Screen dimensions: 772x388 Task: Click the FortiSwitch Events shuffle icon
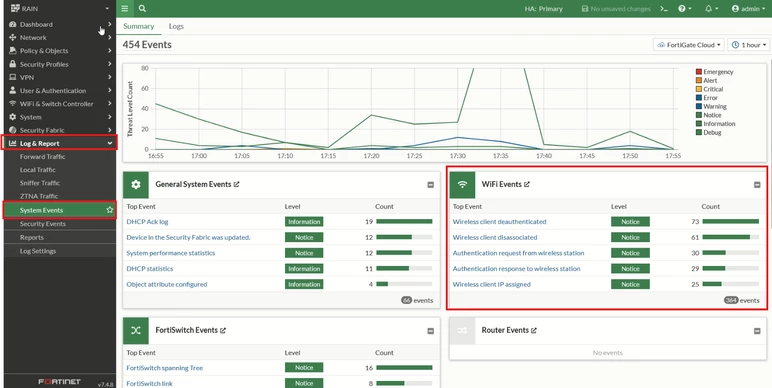136,331
